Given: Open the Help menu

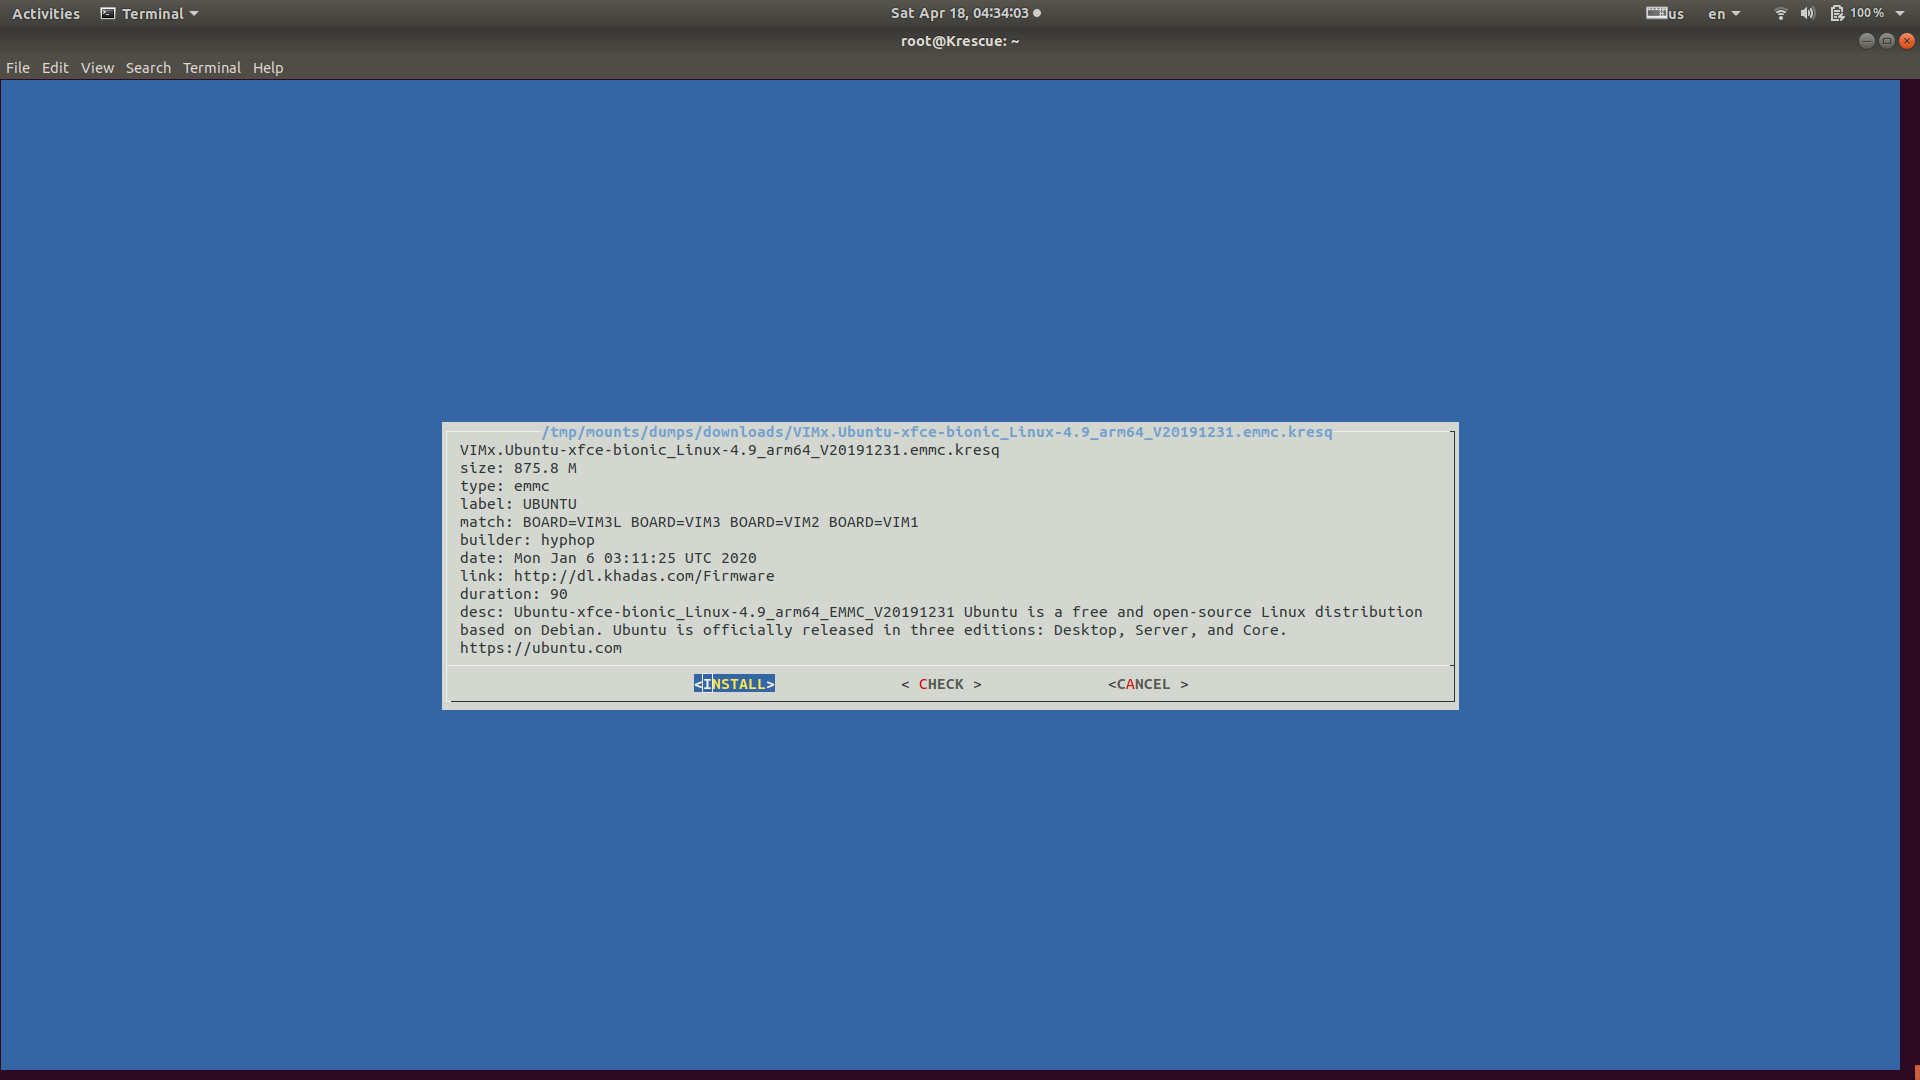Looking at the screenshot, I should click(267, 68).
